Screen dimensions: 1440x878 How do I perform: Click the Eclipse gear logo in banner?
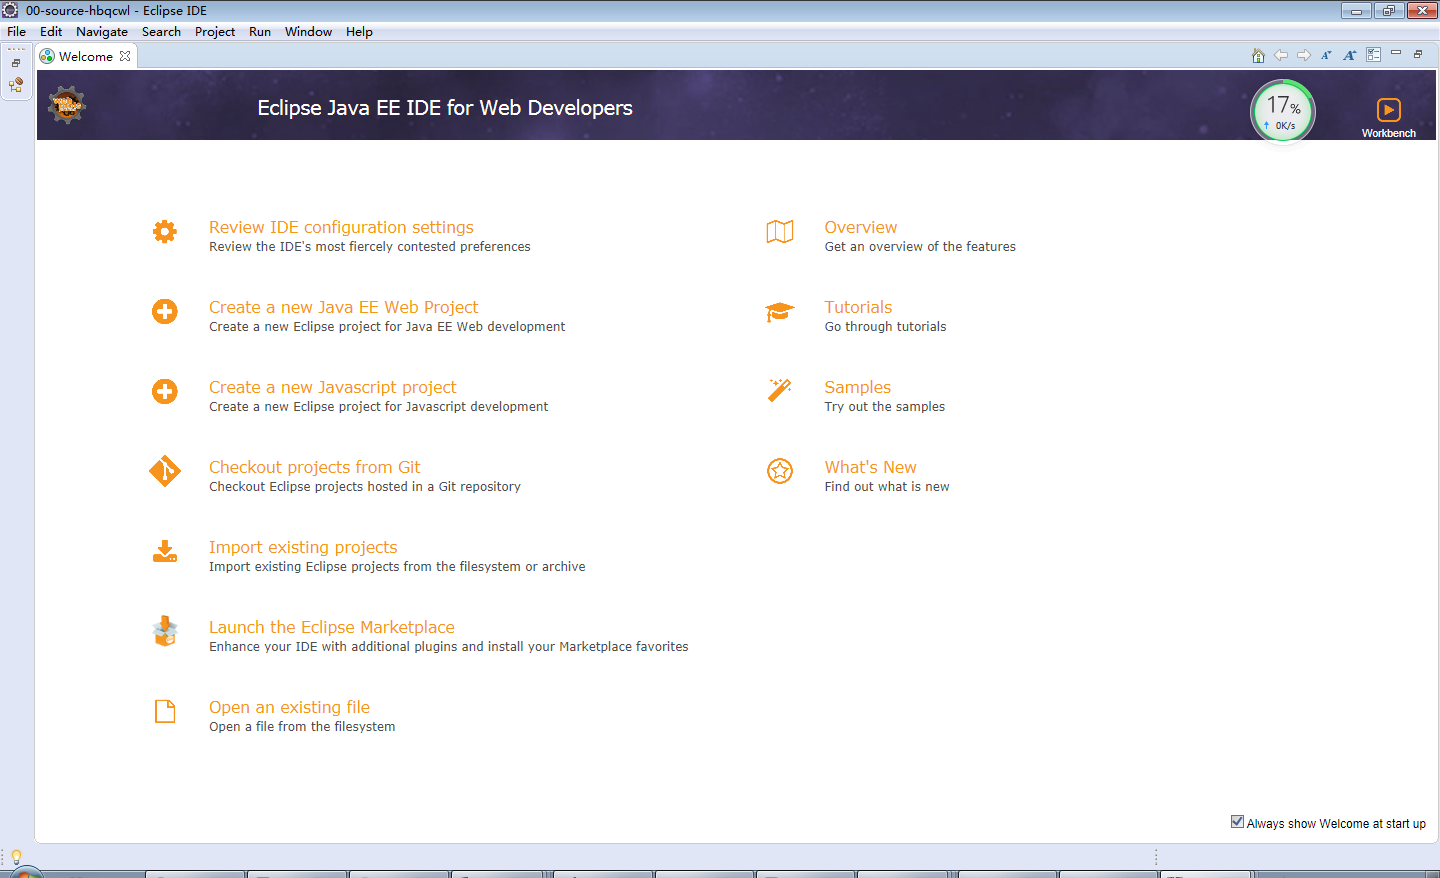tap(67, 105)
